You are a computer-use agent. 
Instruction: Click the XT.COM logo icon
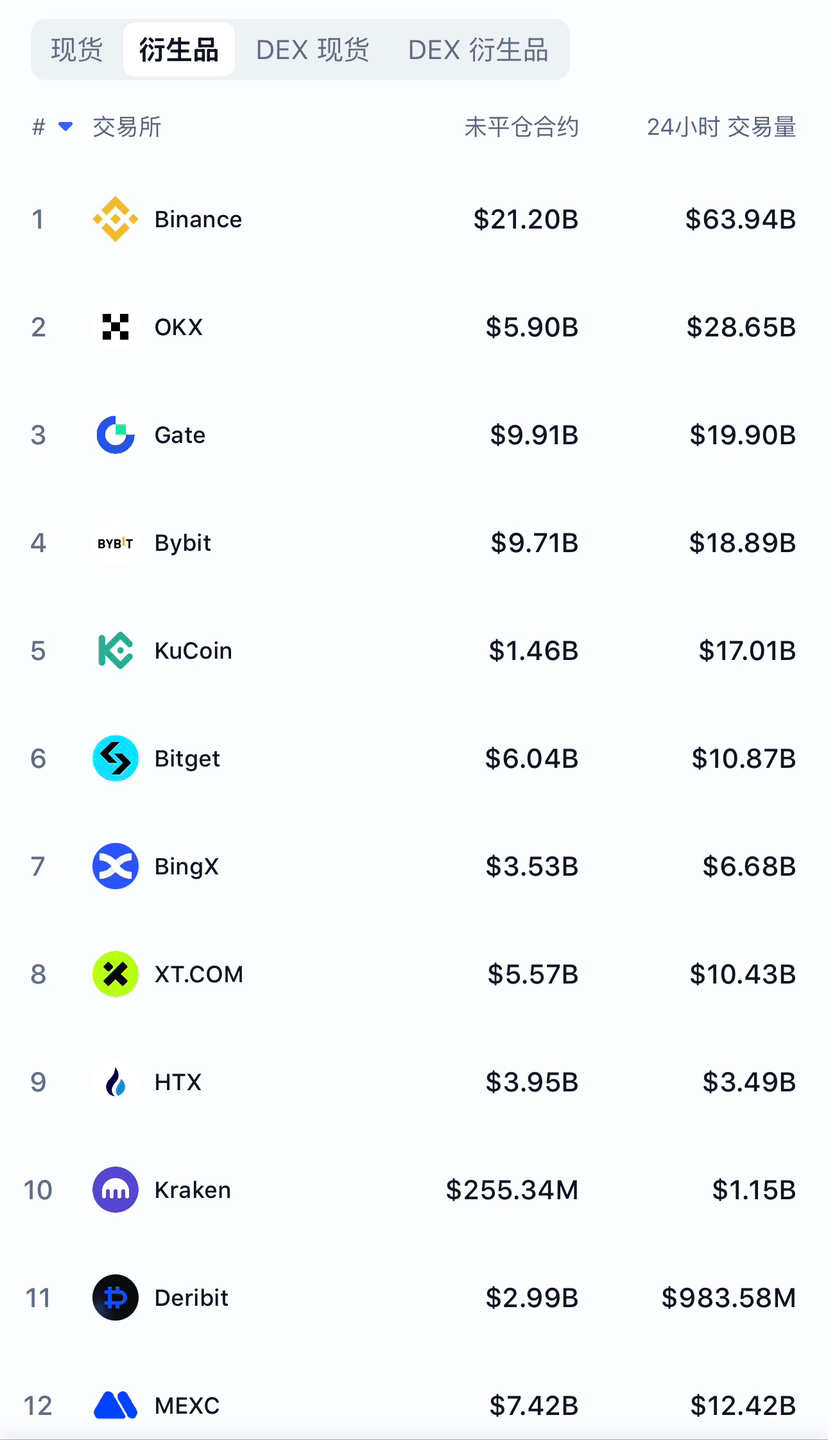coord(115,974)
